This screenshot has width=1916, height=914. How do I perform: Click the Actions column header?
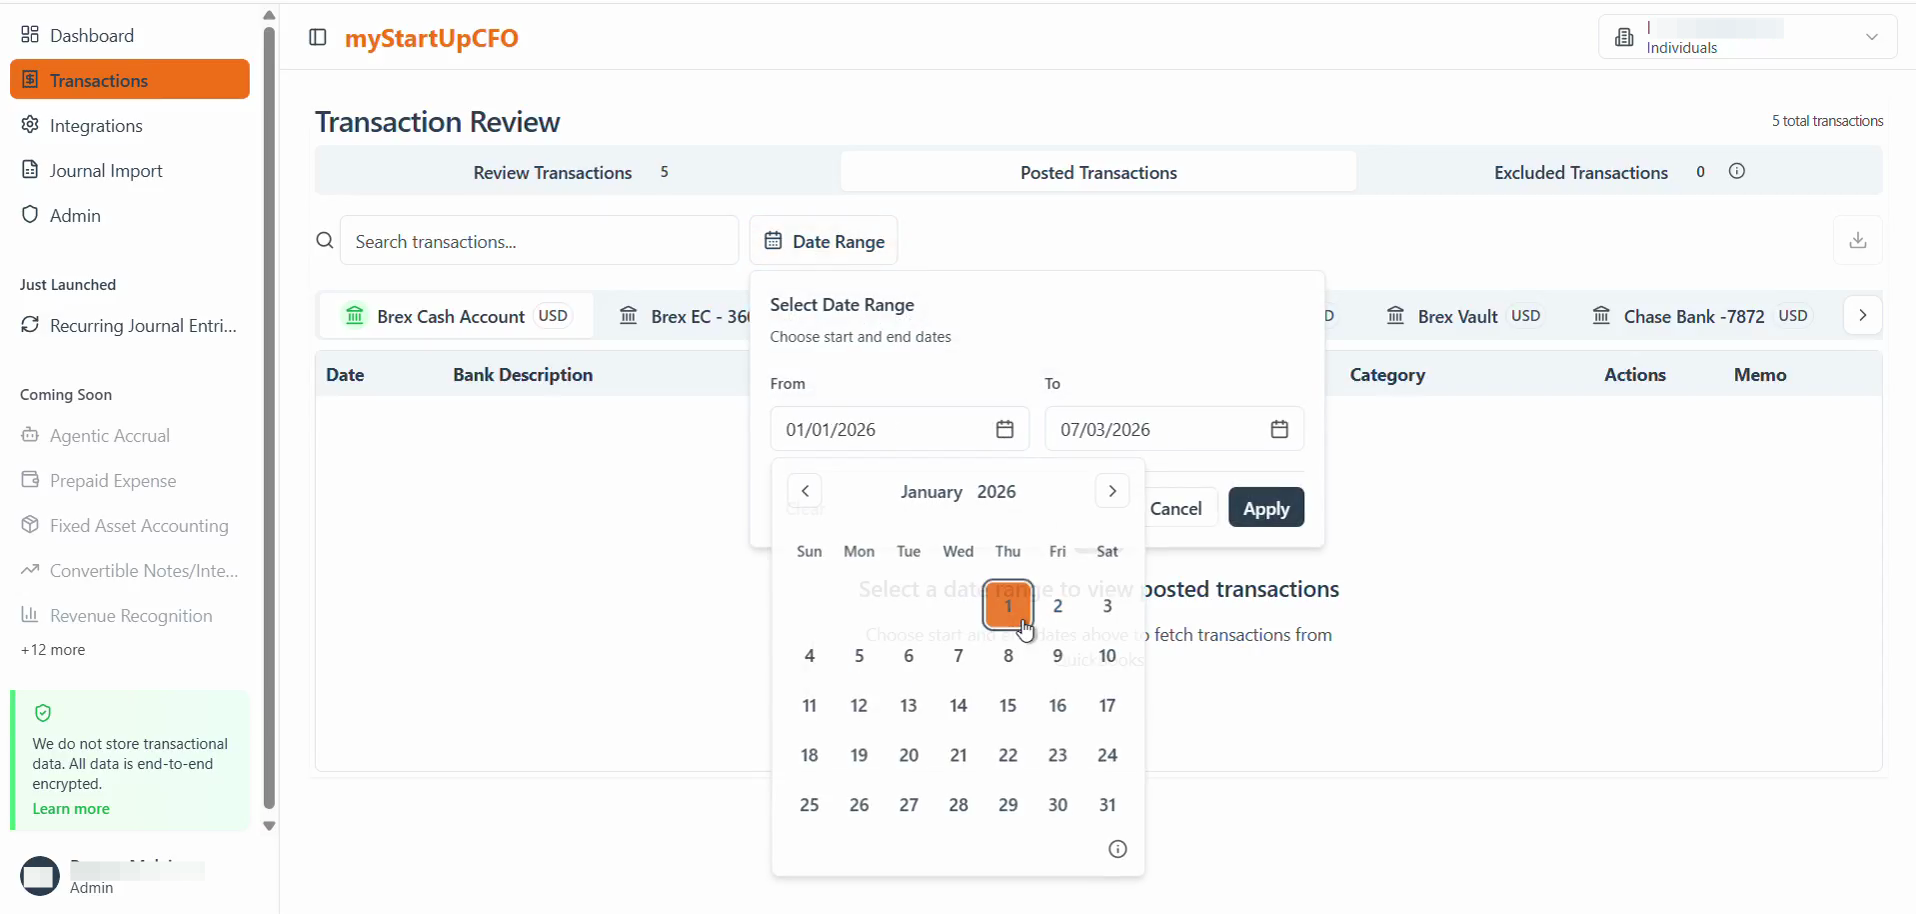pos(1635,375)
